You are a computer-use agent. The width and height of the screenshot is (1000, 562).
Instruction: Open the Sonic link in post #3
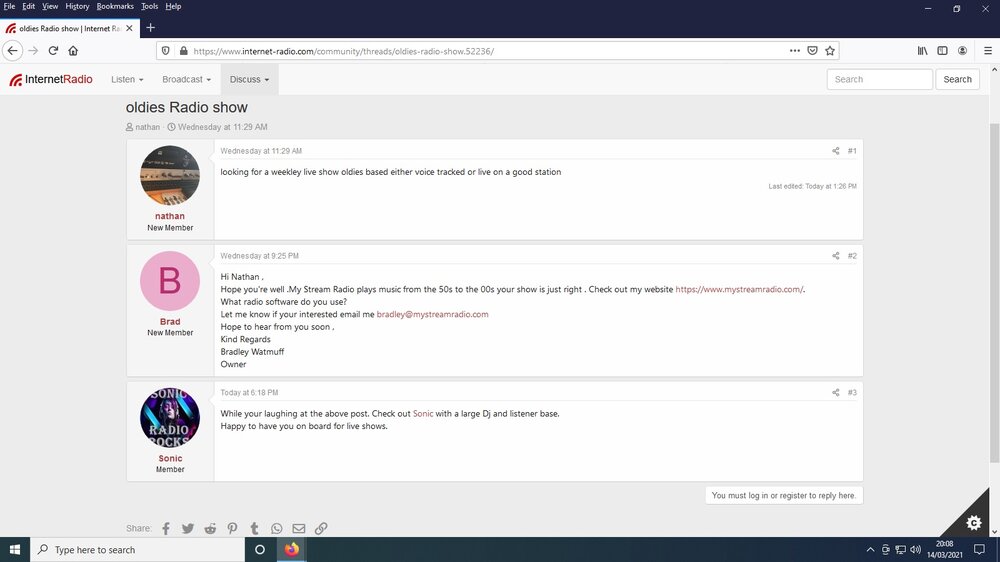[423, 413]
